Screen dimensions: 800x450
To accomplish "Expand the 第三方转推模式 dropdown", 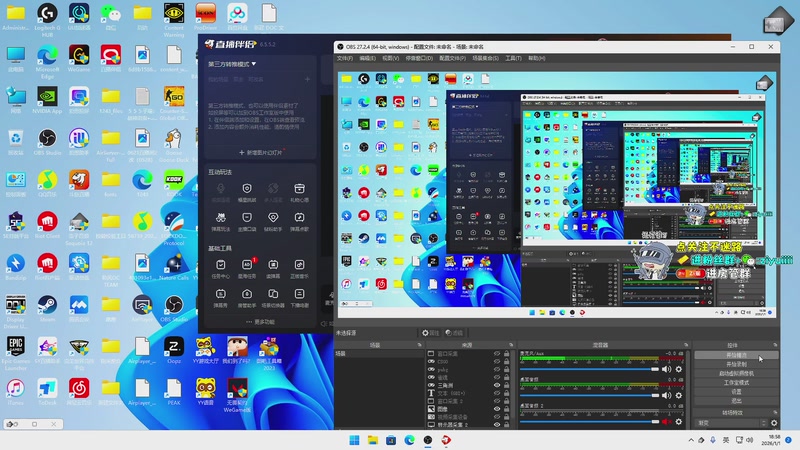I will pos(232,64).
